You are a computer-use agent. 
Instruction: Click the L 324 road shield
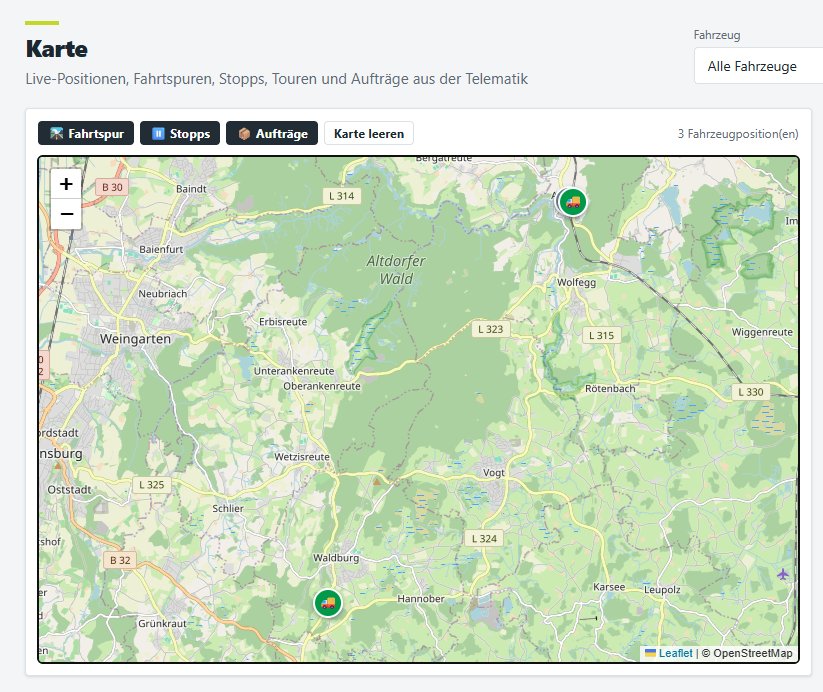pos(484,539)
